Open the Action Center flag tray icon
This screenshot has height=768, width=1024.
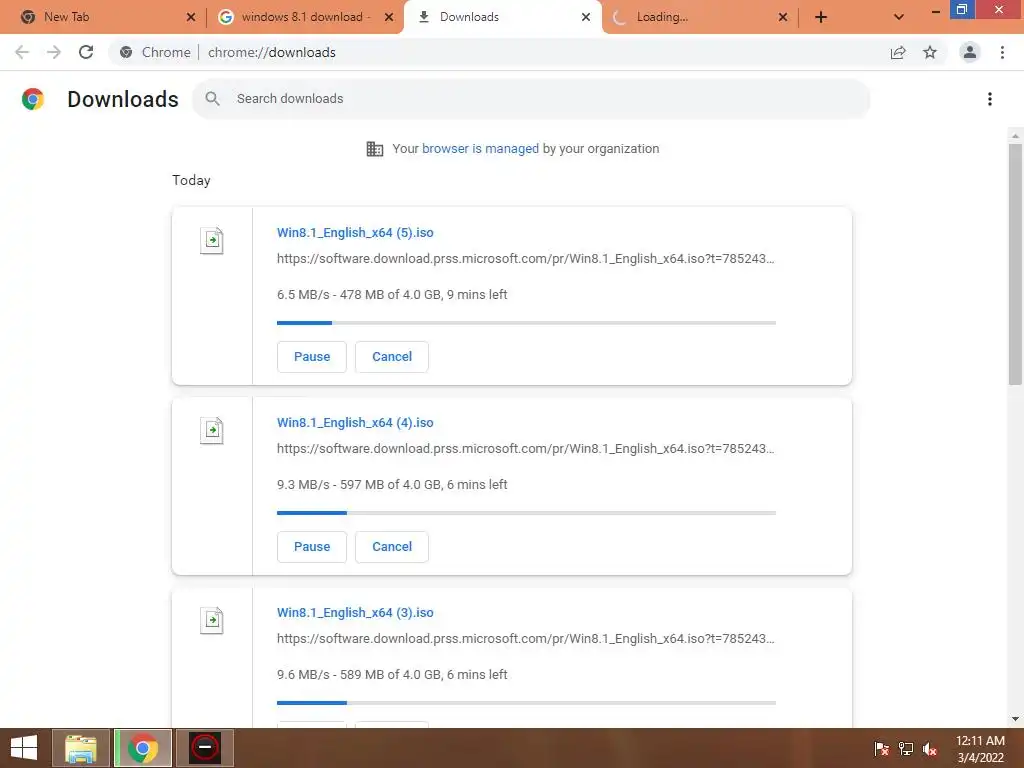pos(881,749)
